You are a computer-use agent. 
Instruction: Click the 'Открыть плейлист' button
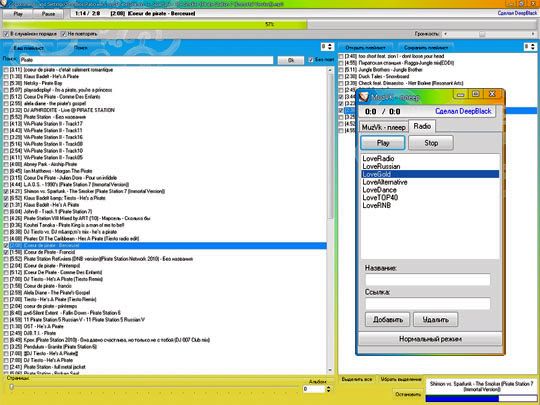[365, 48]
